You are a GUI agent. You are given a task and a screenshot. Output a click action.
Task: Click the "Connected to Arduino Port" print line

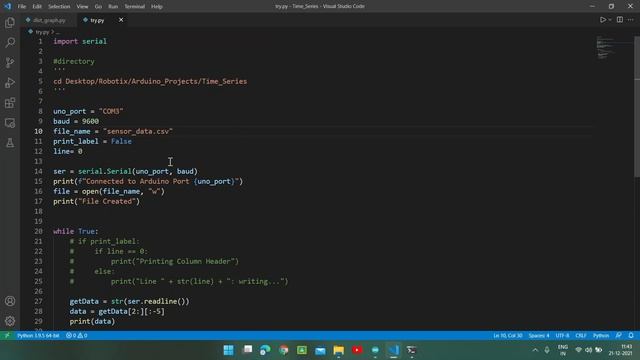[148, 181]
